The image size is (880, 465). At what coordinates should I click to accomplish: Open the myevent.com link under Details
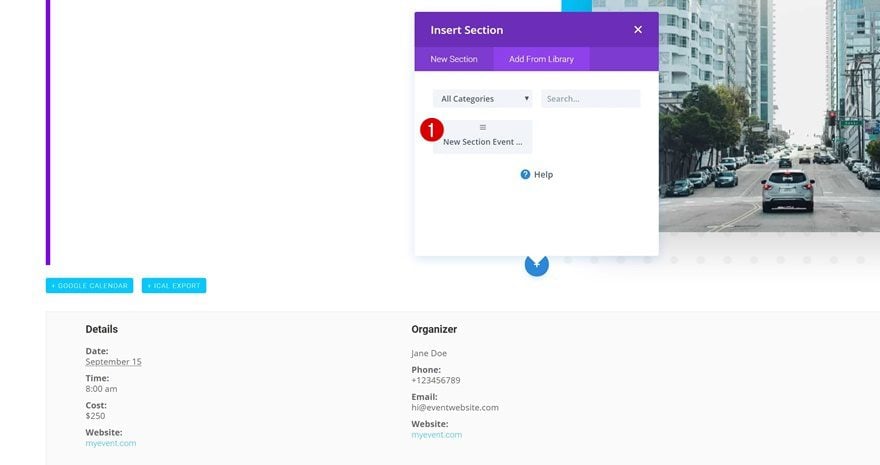pos(111,443)
